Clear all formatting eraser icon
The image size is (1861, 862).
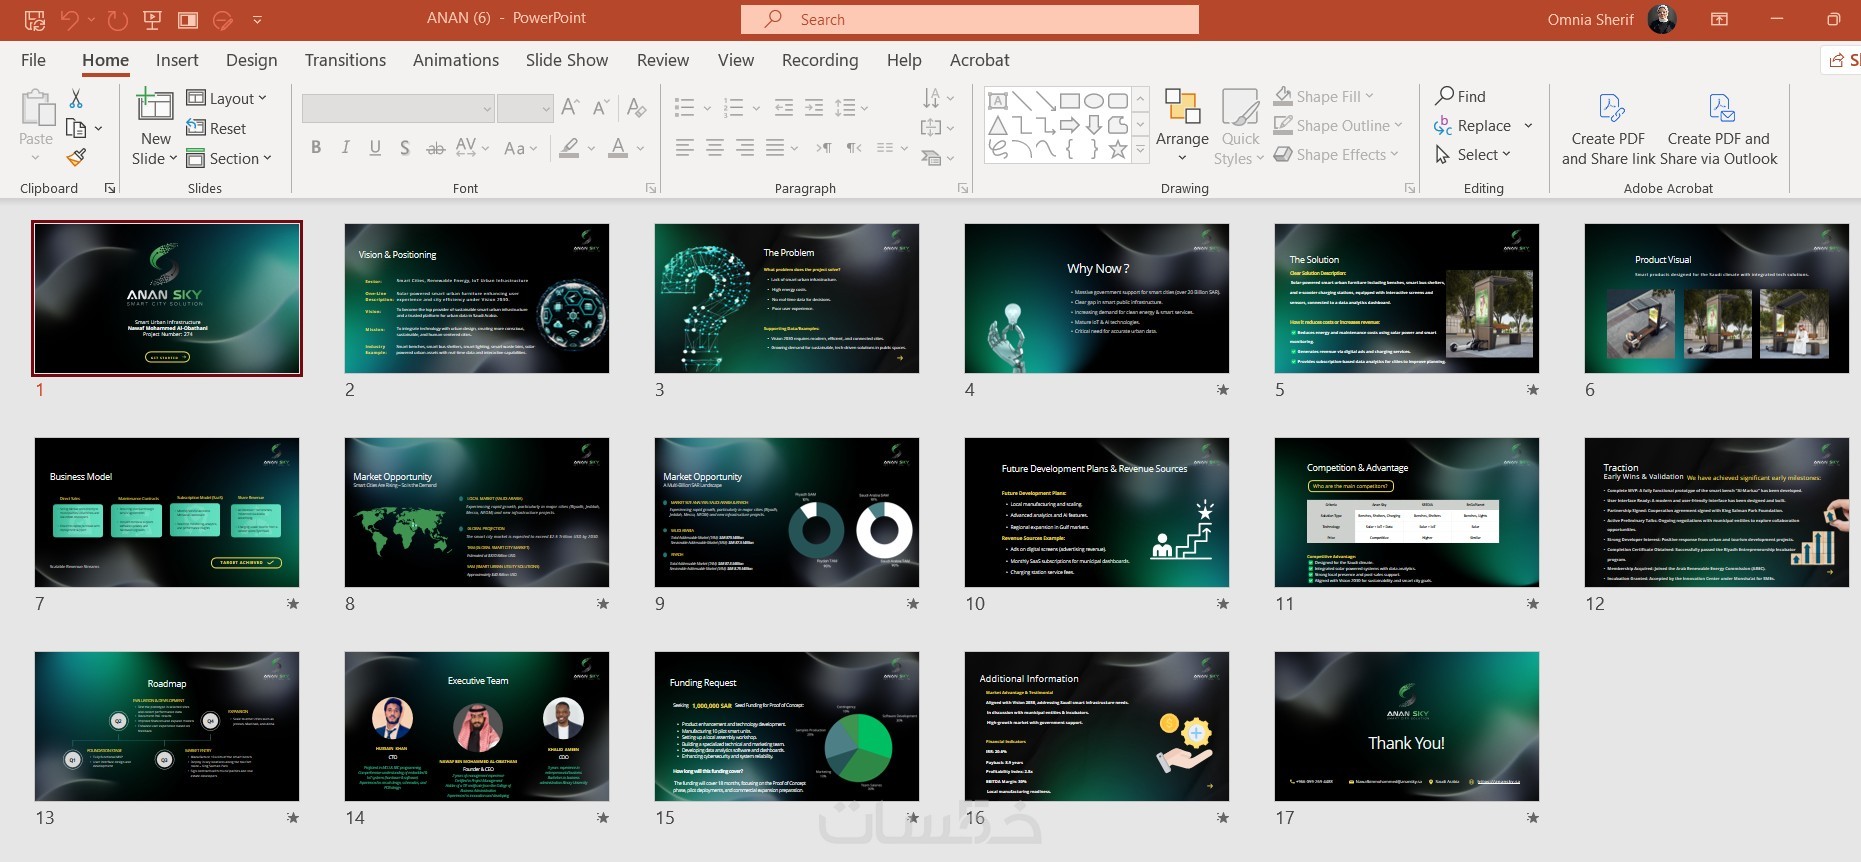coord(637,107)
